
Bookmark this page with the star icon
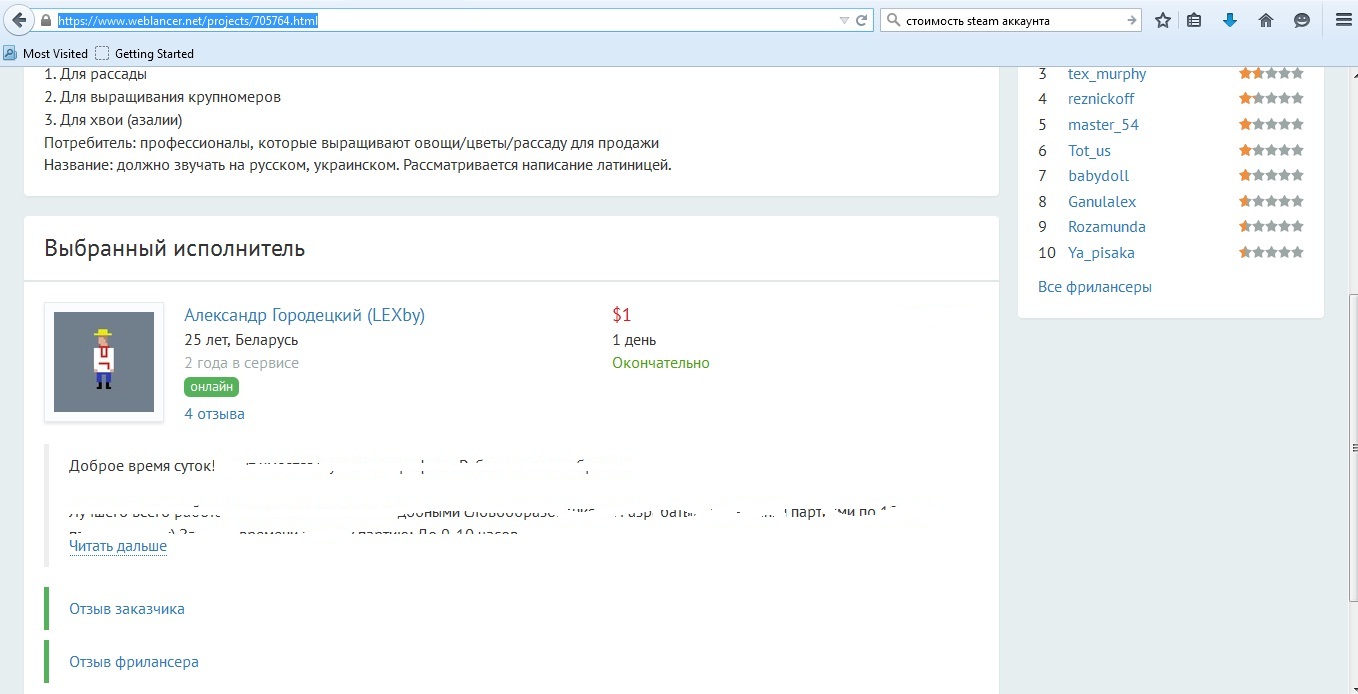pyautogui.click(x=1162, y=20)
